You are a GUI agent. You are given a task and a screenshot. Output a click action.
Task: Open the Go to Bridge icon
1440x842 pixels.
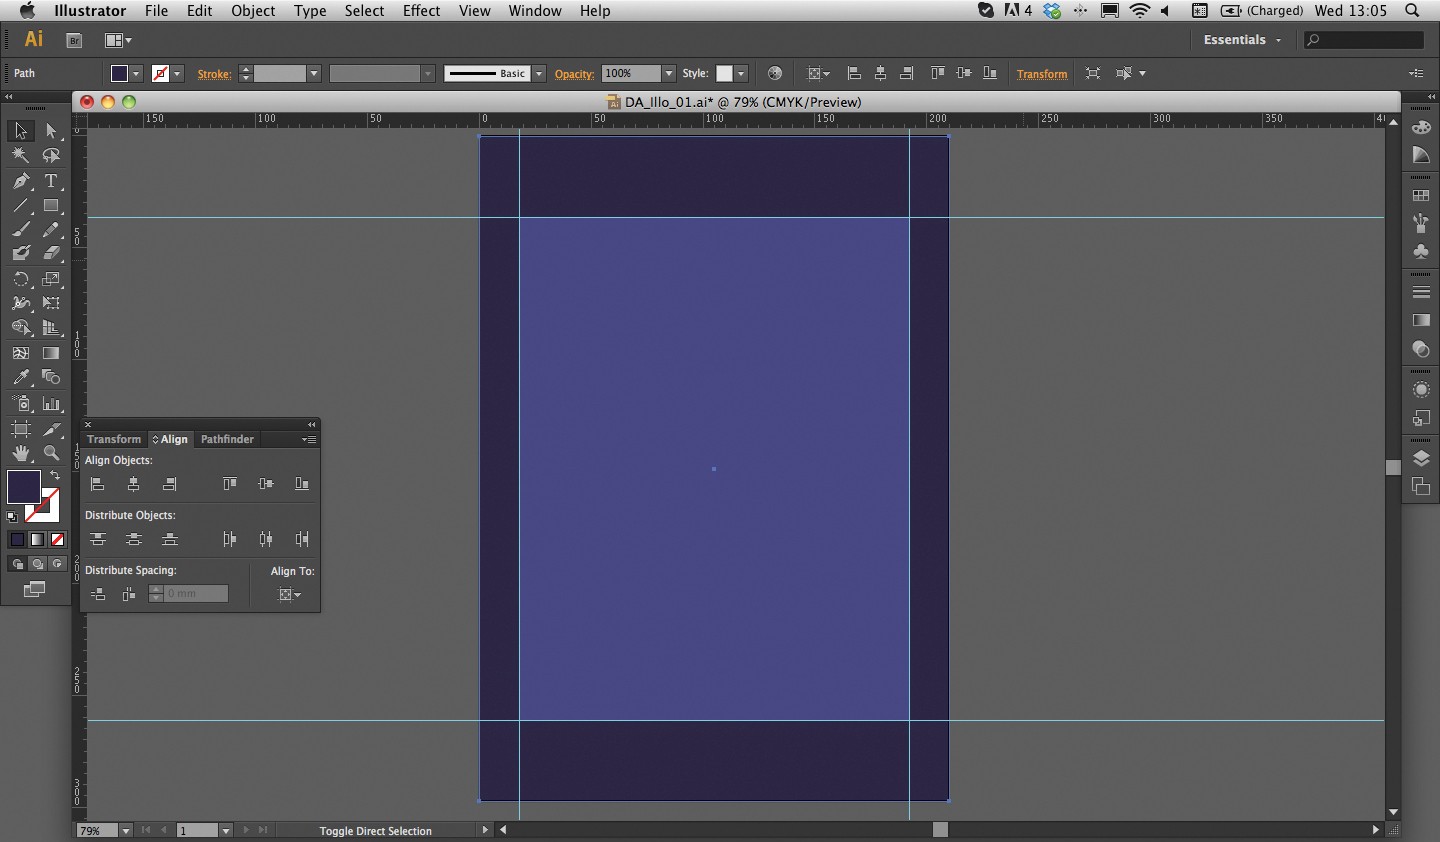(x=74, y=40)
